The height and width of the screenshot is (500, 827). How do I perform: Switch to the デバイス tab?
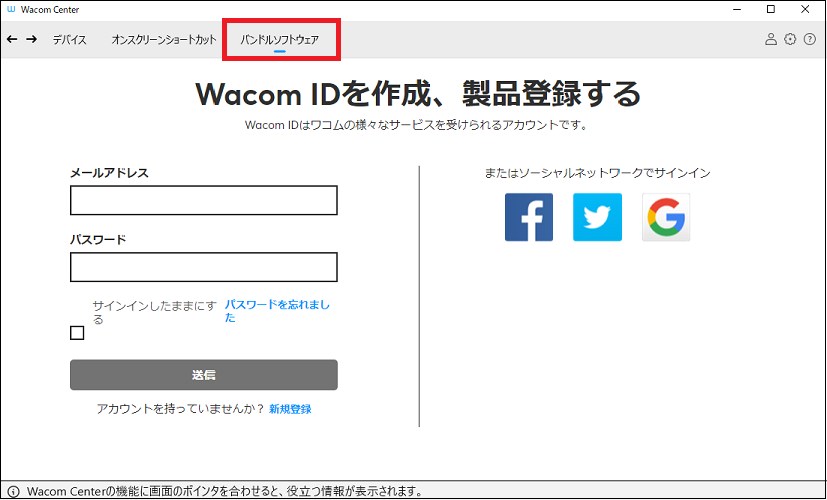tap(70, 40)
